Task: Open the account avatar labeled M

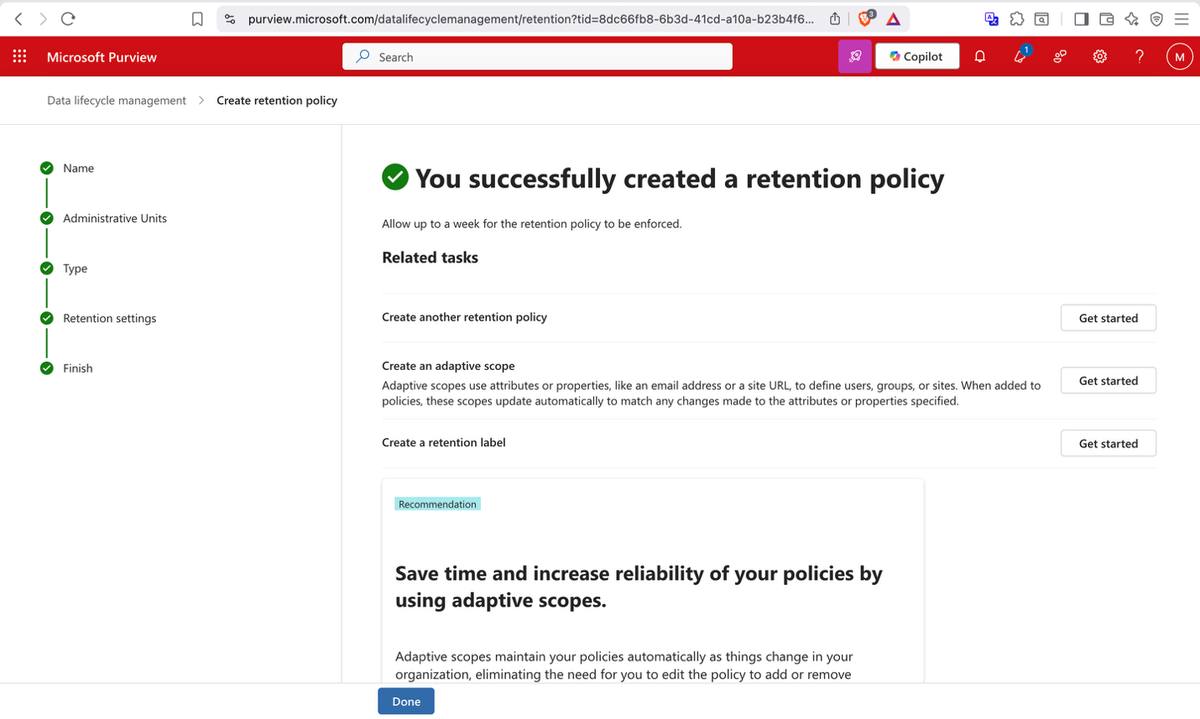Action: (x=1179, y=57)
